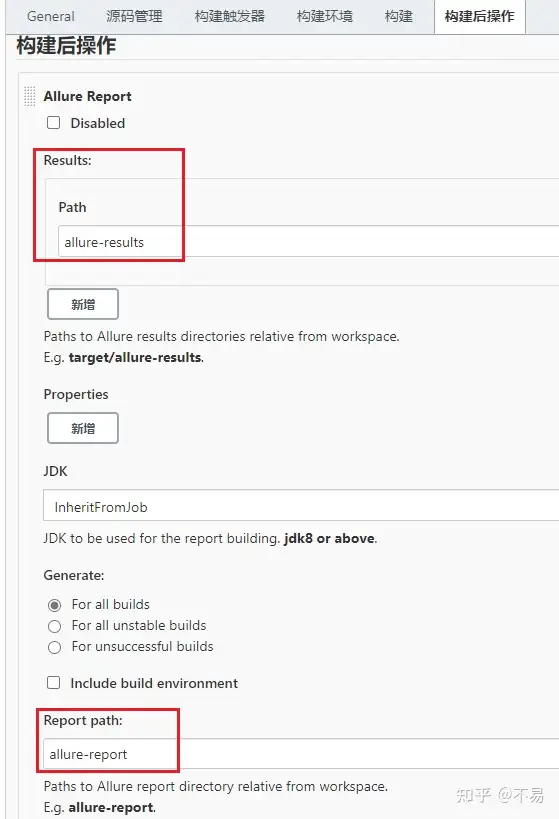Select For unsuccessful builds option

tap(54, 647)
